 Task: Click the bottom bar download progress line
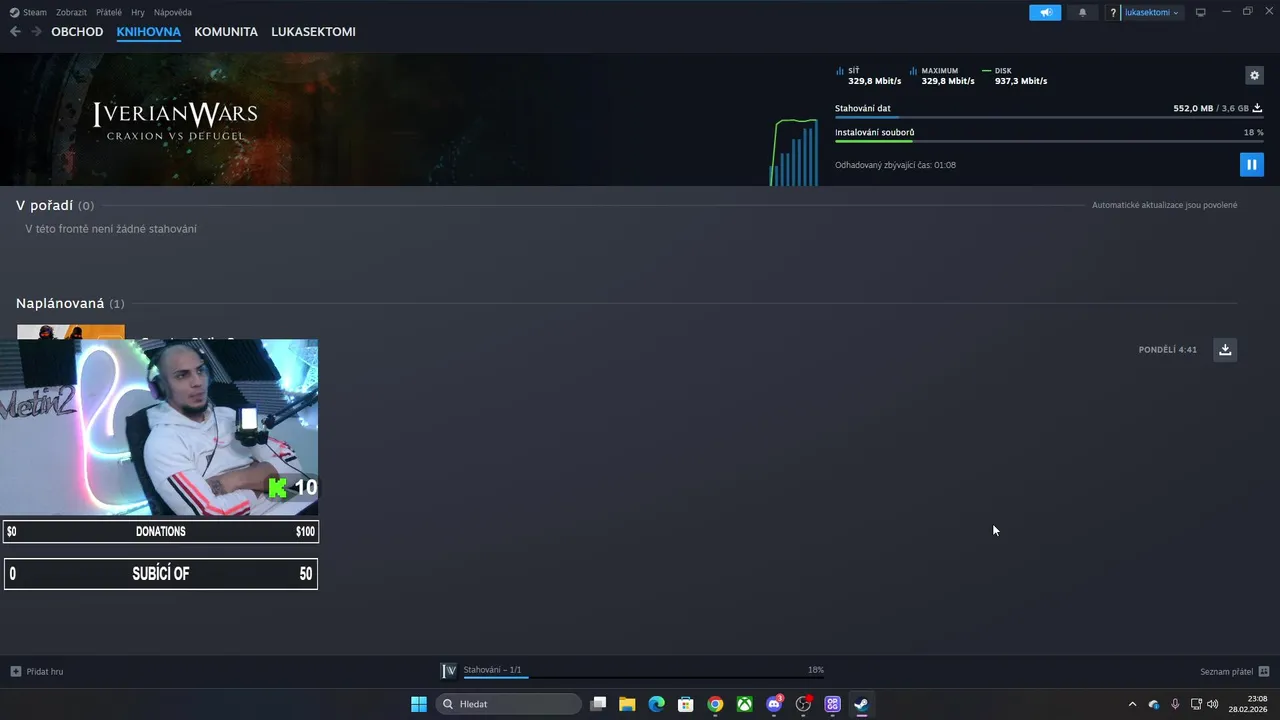tap(644, 677)
